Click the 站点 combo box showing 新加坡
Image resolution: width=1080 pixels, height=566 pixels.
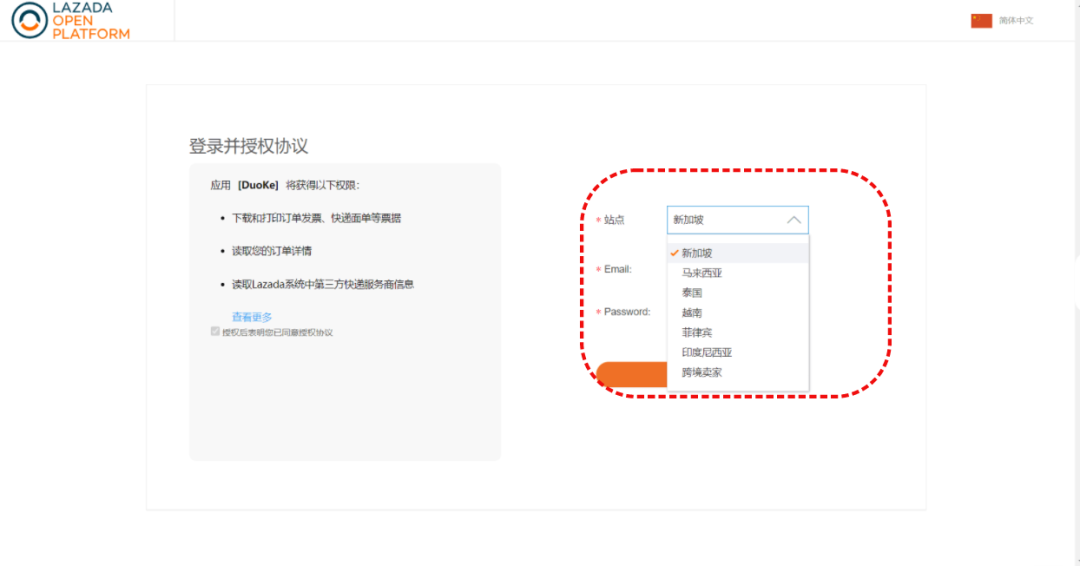click(725, 220)
